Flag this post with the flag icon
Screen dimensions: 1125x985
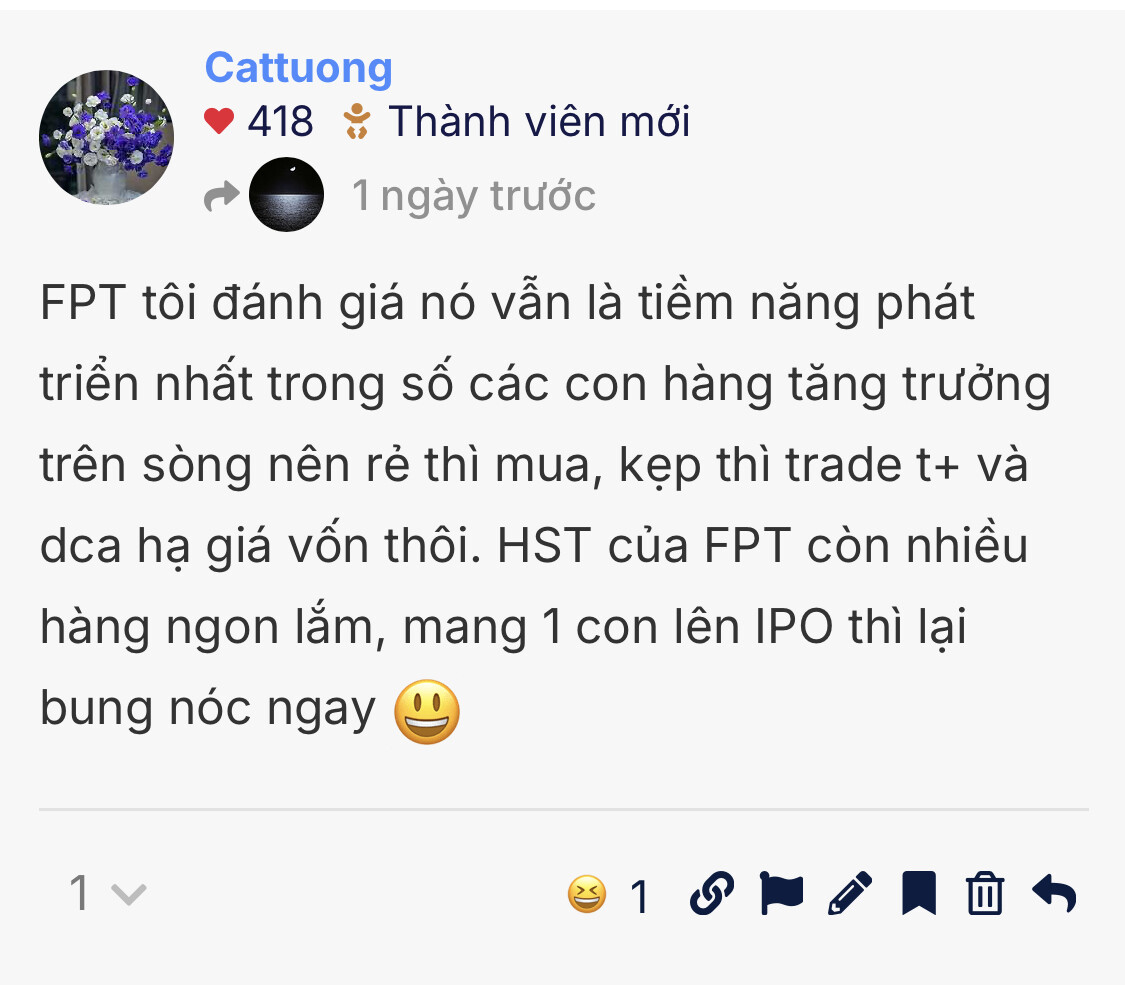click(x=781, y=894)
